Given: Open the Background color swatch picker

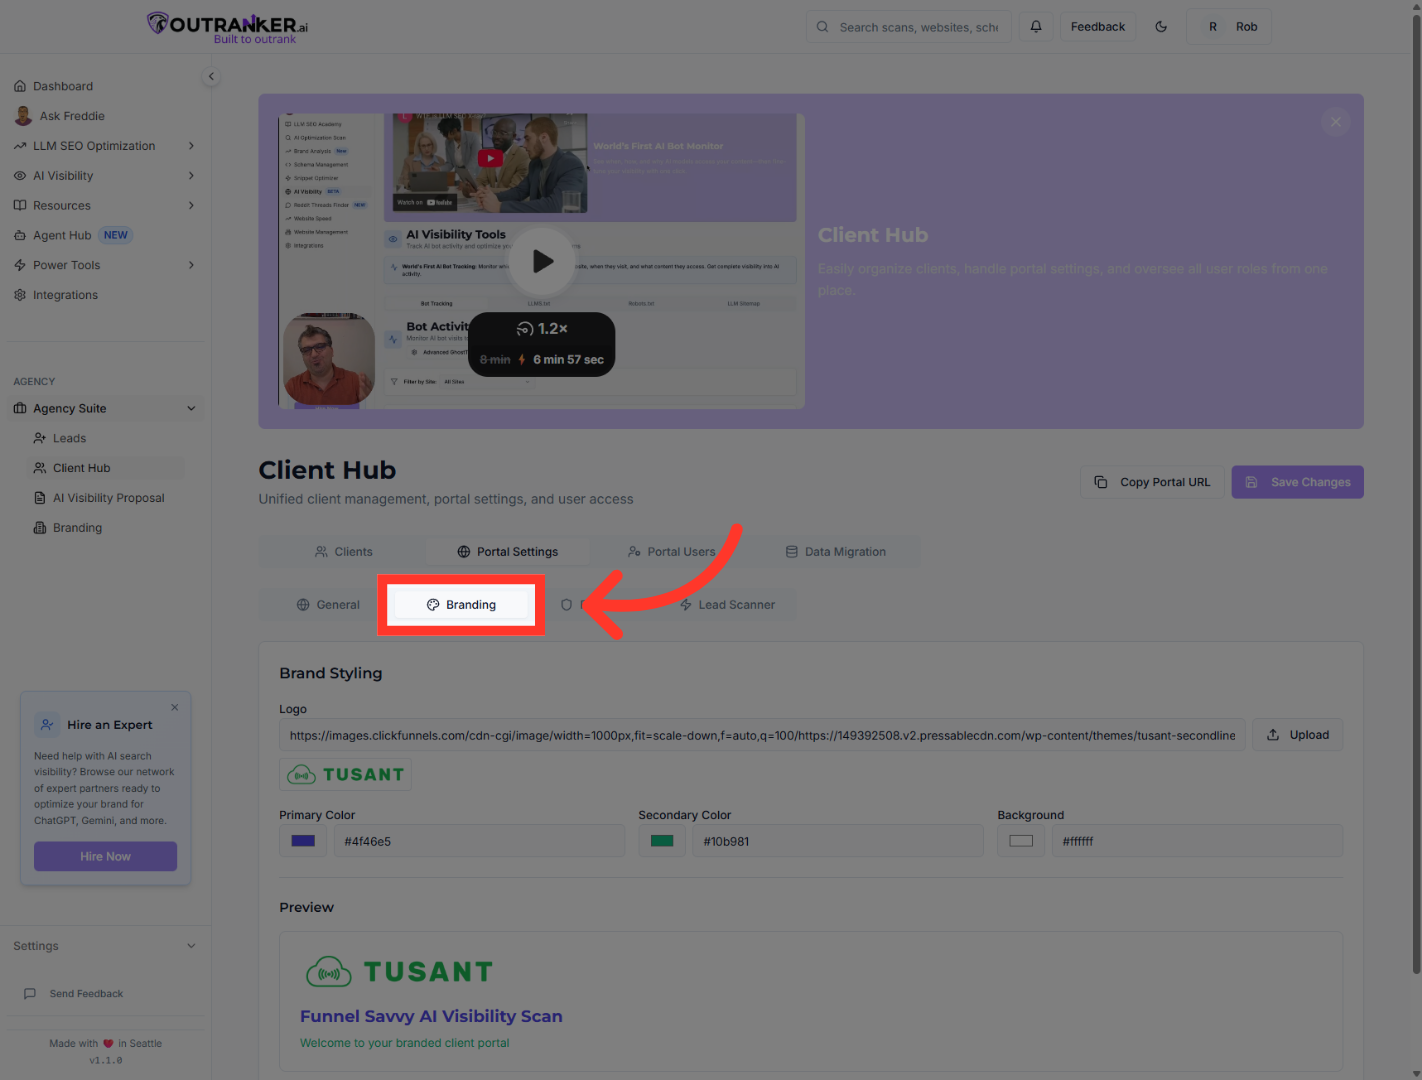Looking at the screenshot, I should tap(1021, 841).
